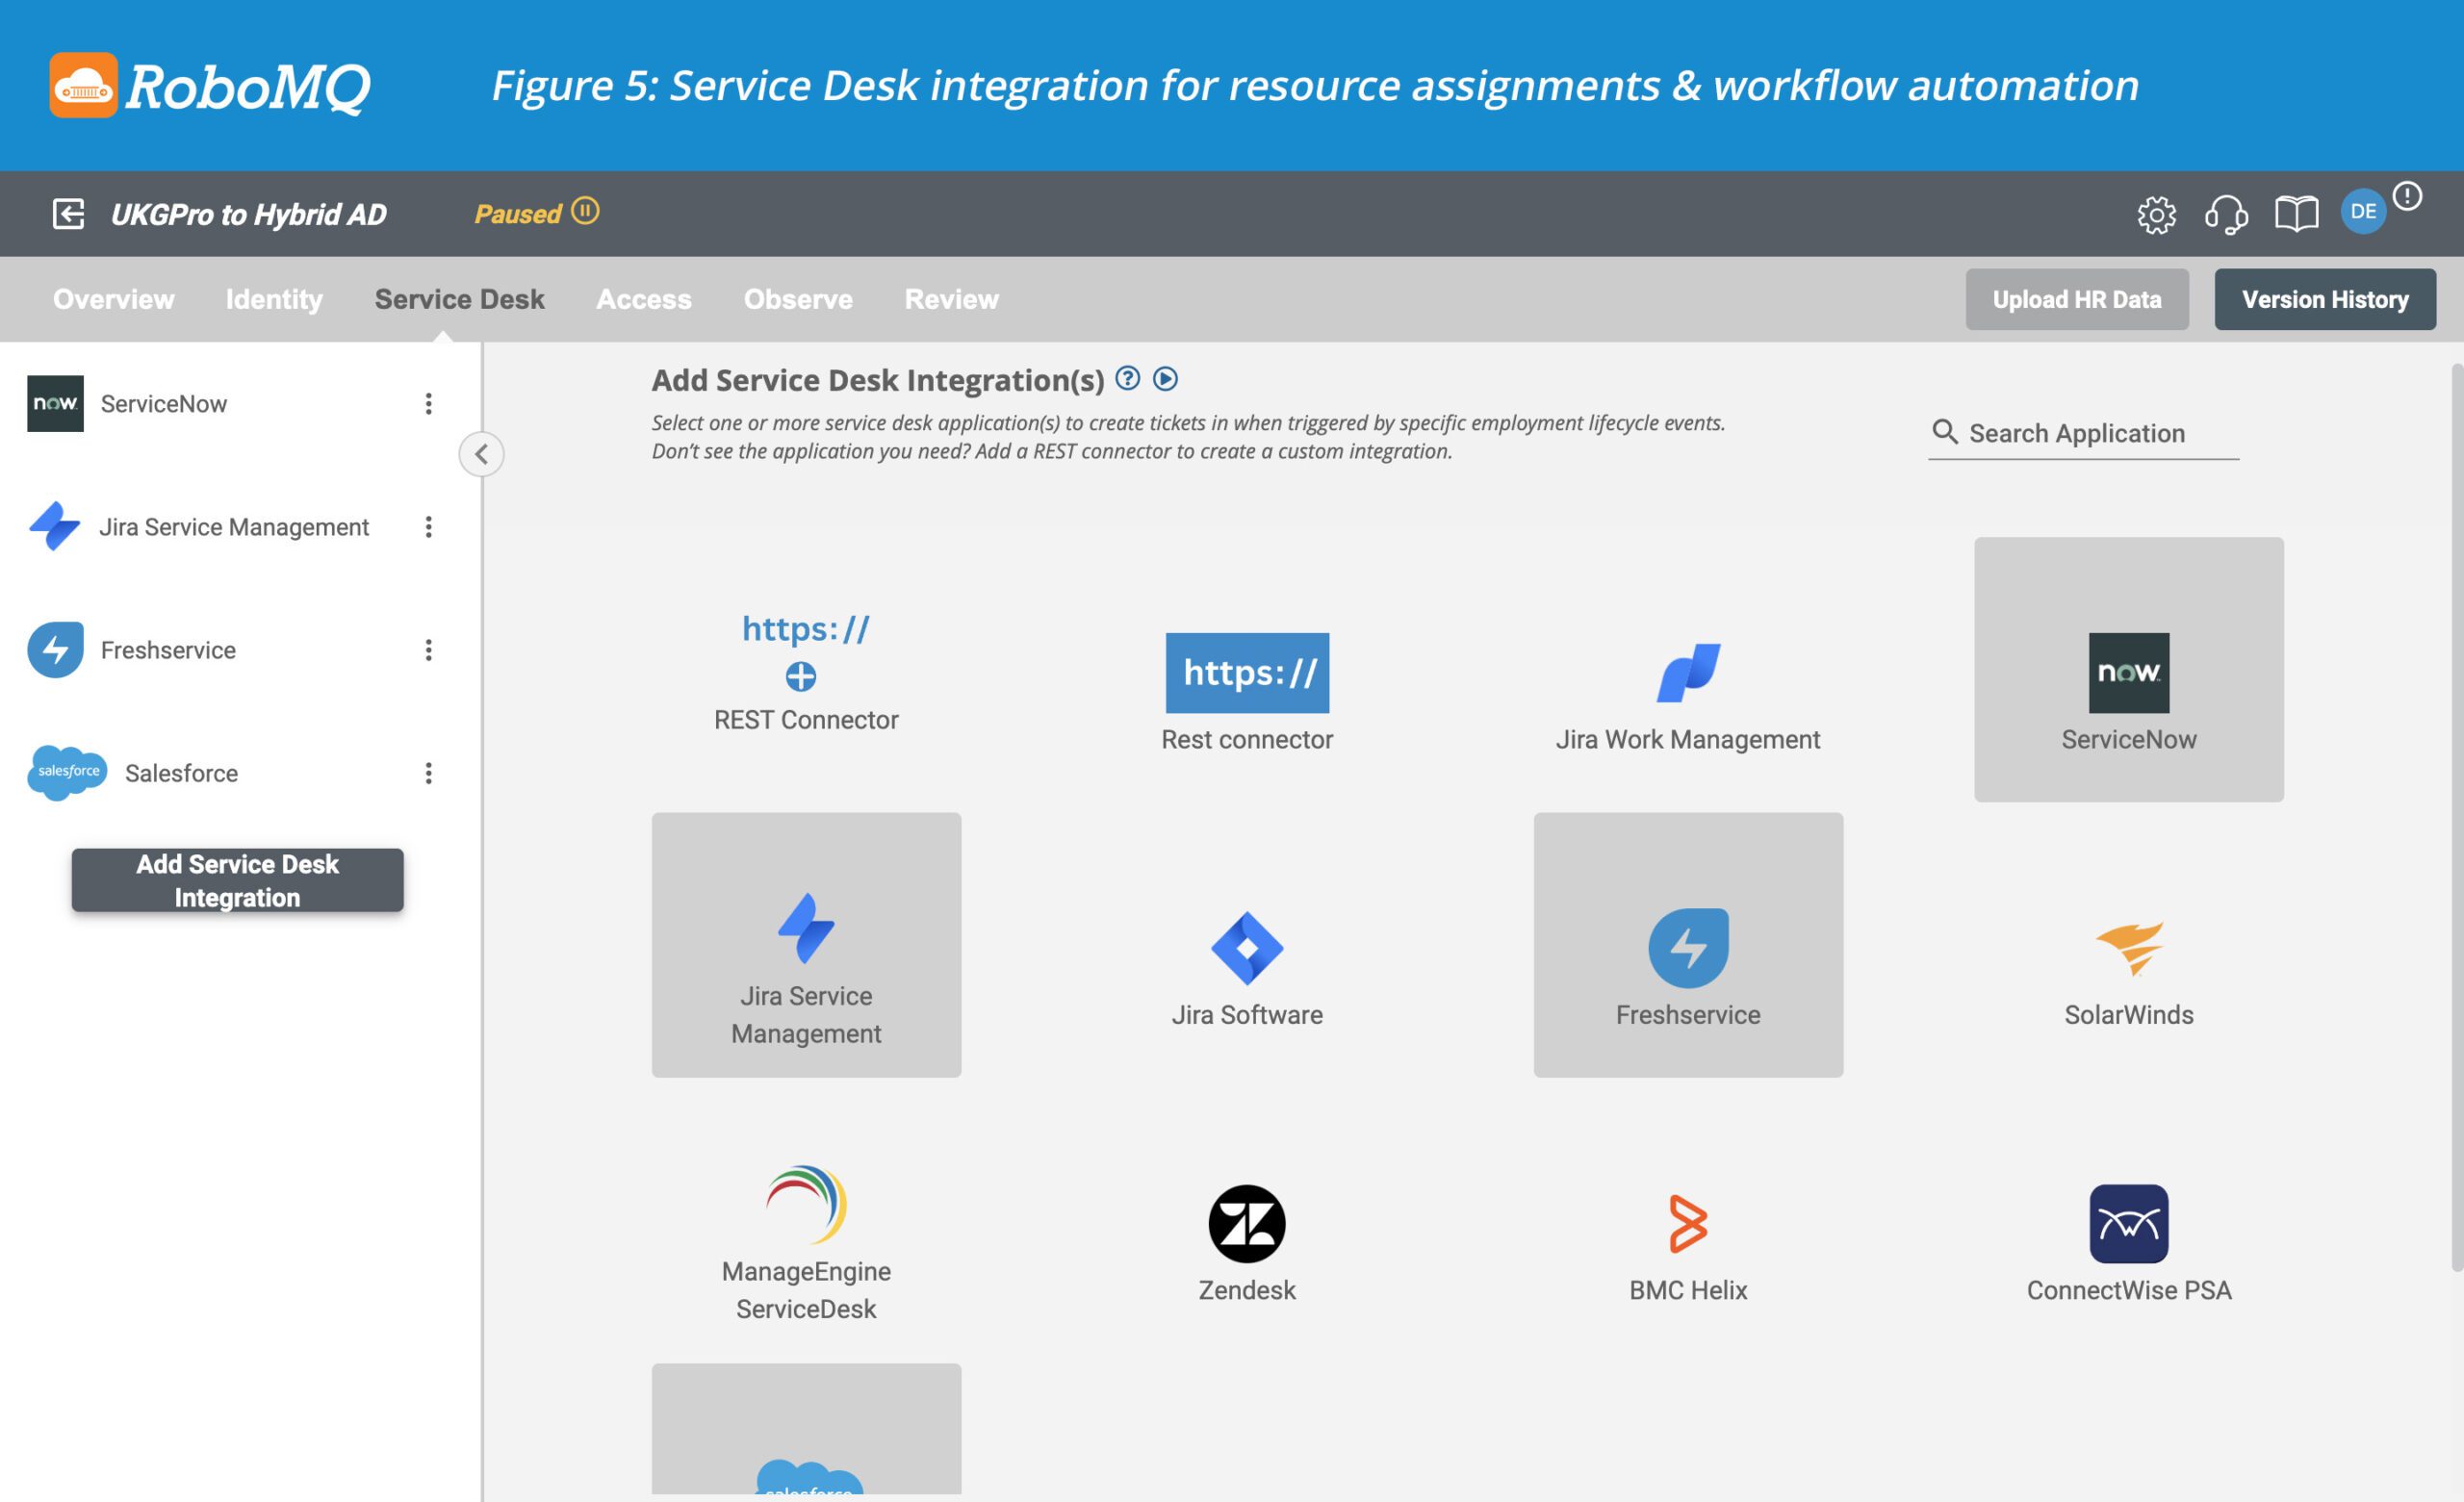
Task: Select the SolarWinds tile
Action: pos(2129,945)
